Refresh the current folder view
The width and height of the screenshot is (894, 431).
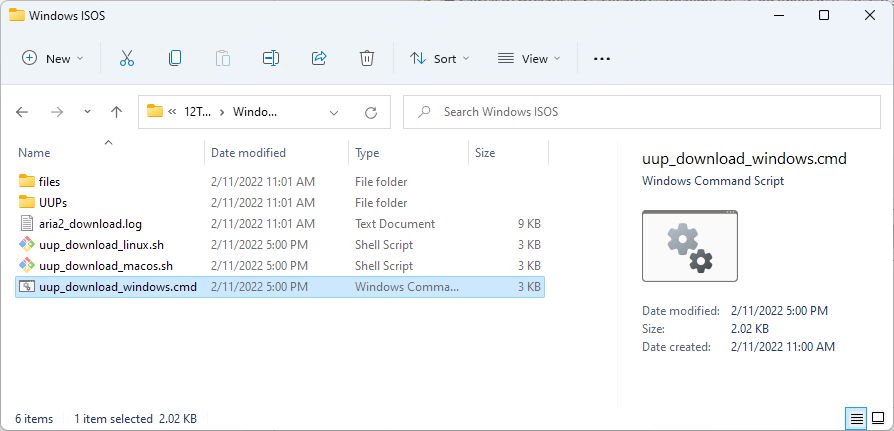[x=371, y=112]
